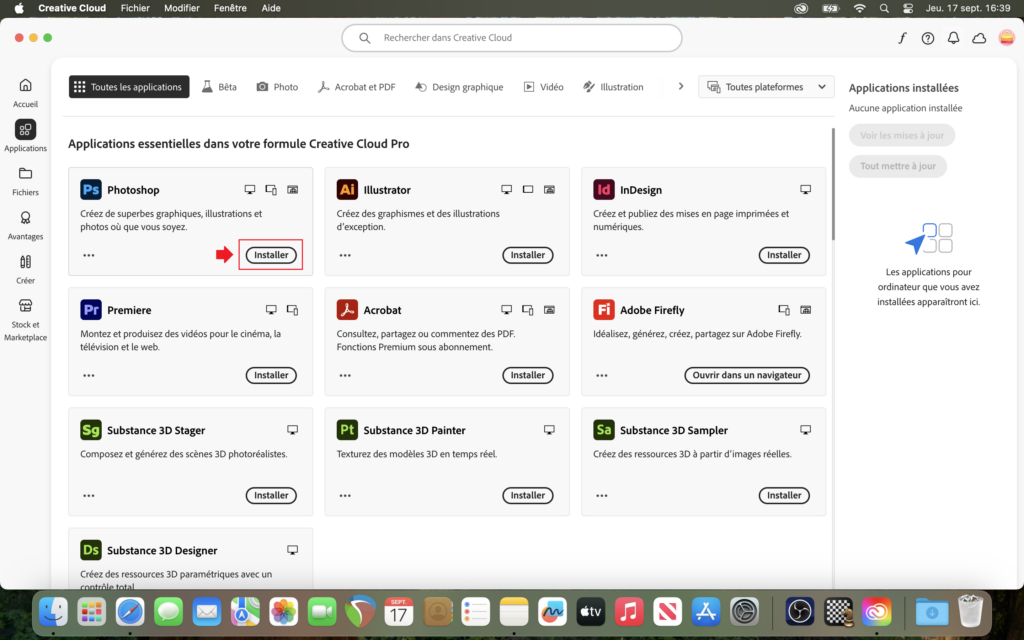Click the Premiere app icon
This screenshot has width=1024, height=640.
point(91,310)
